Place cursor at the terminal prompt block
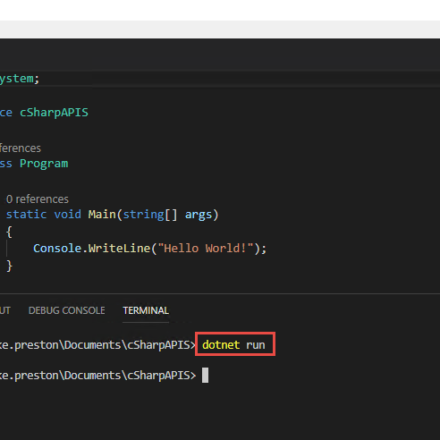 [x=205, y=375]
